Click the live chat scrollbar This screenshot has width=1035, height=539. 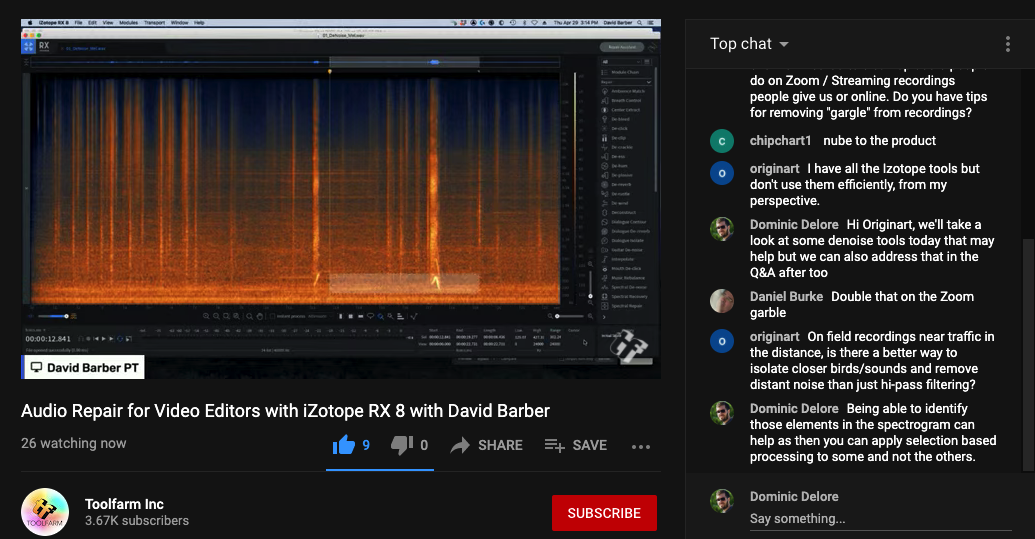(x=1028, y=355)
